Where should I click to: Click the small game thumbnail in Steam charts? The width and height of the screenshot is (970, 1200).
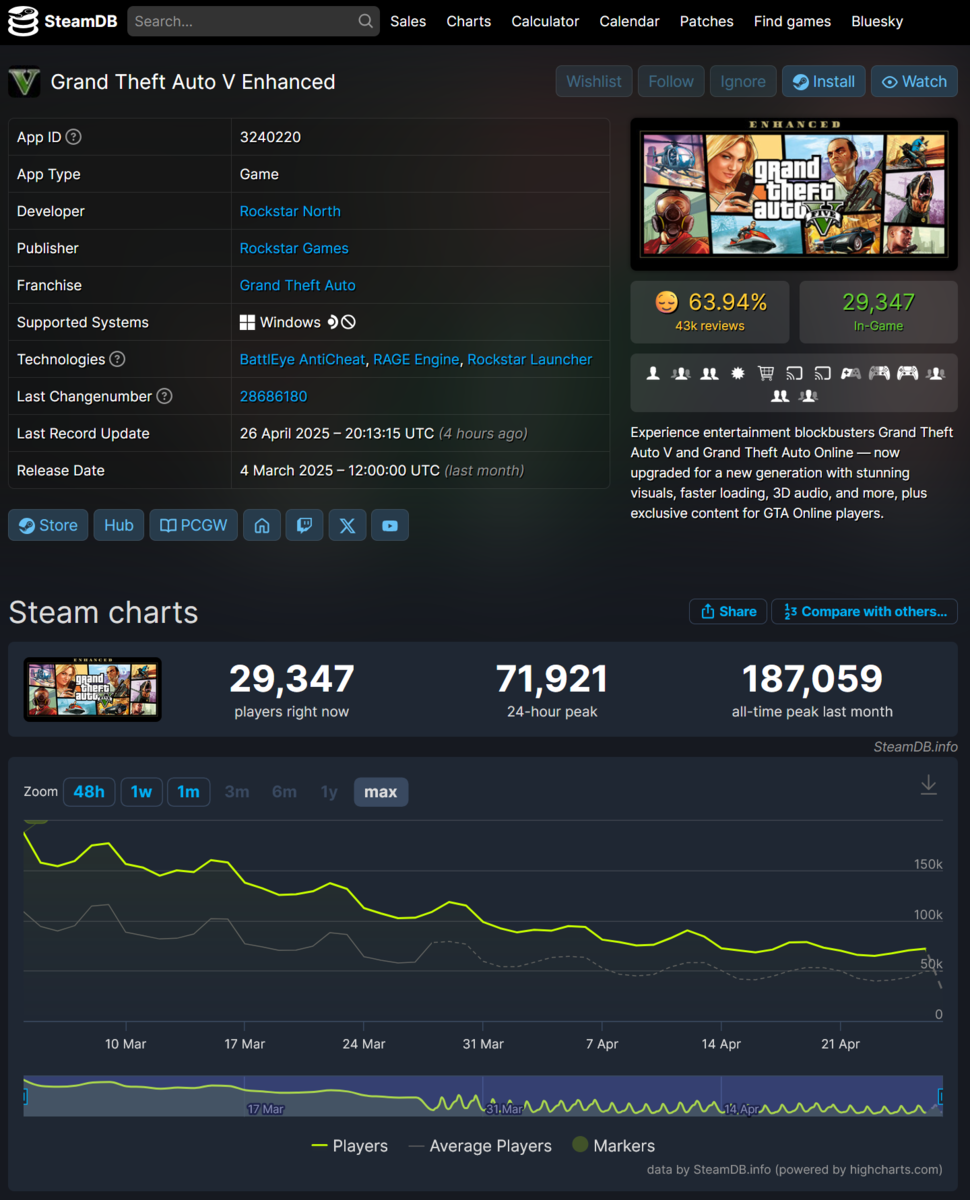[92, 690]
